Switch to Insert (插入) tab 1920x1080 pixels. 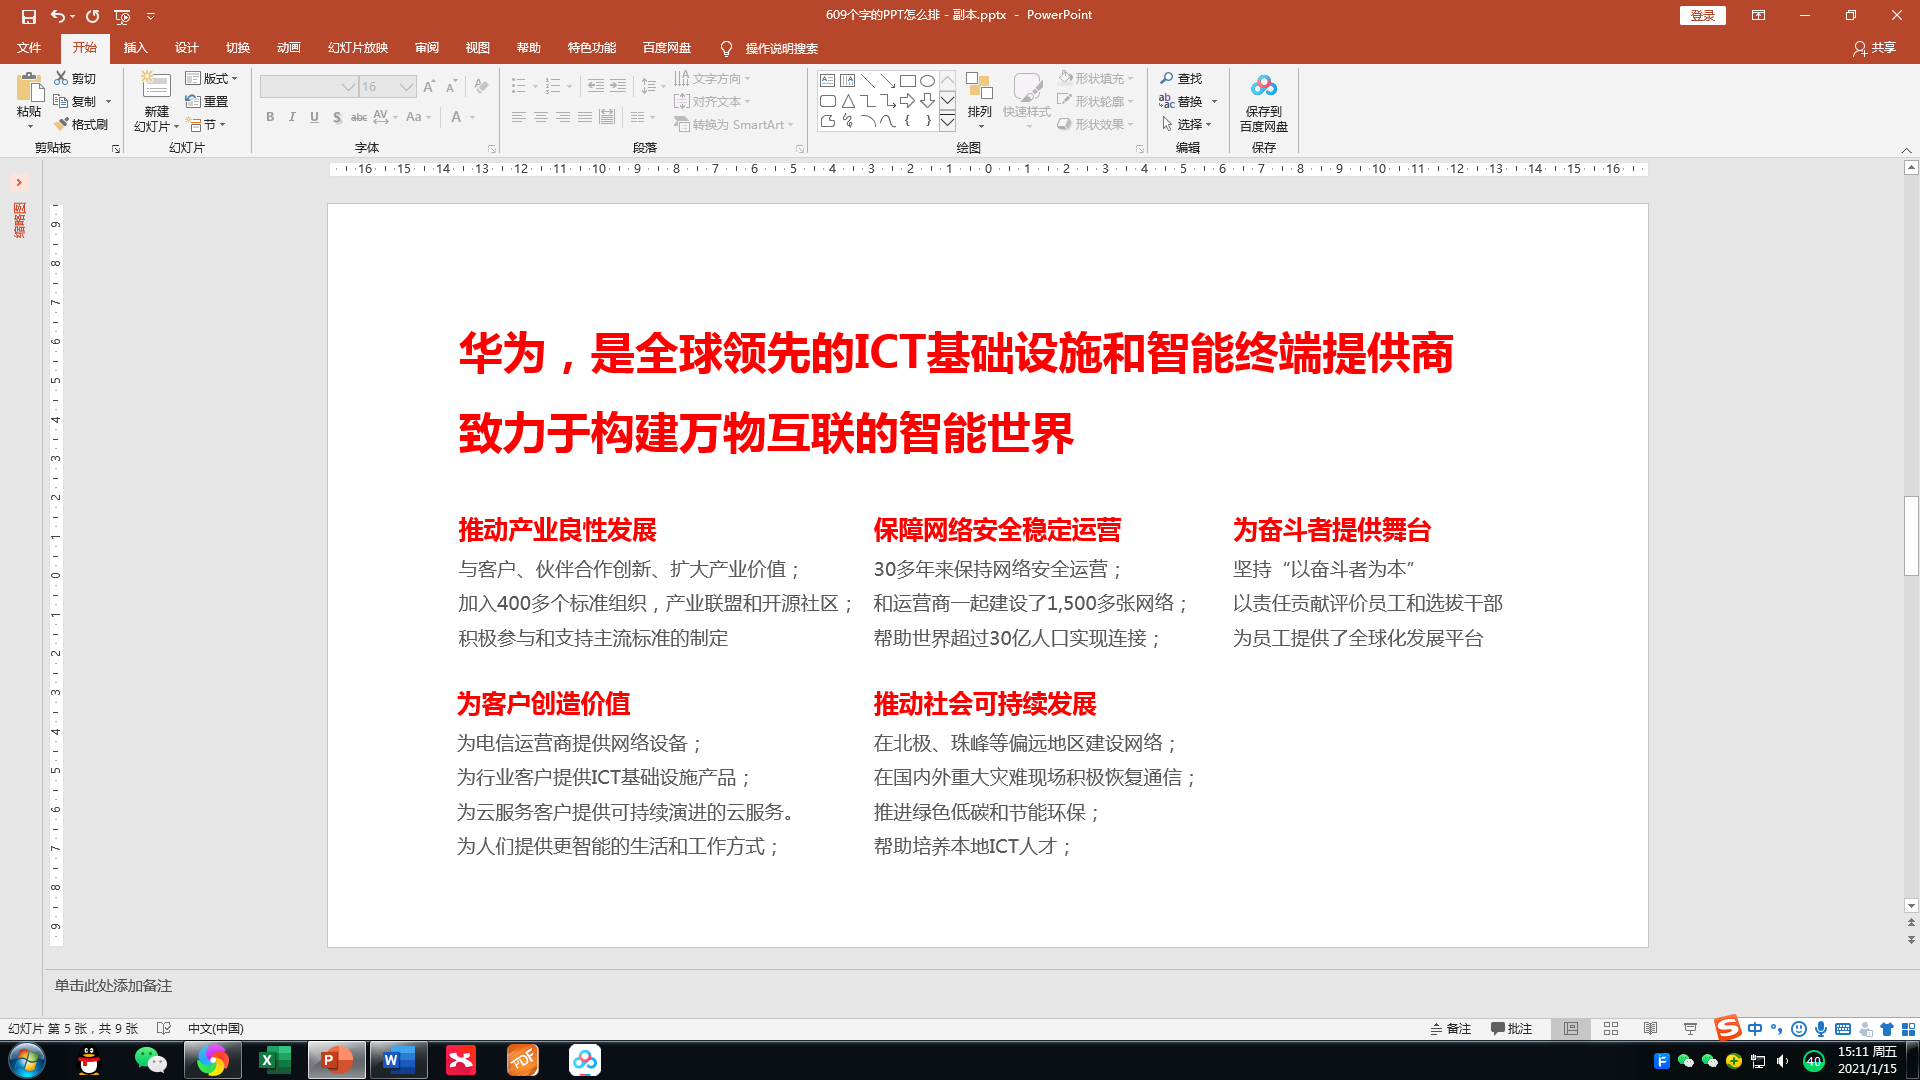[x=135, y=48]
